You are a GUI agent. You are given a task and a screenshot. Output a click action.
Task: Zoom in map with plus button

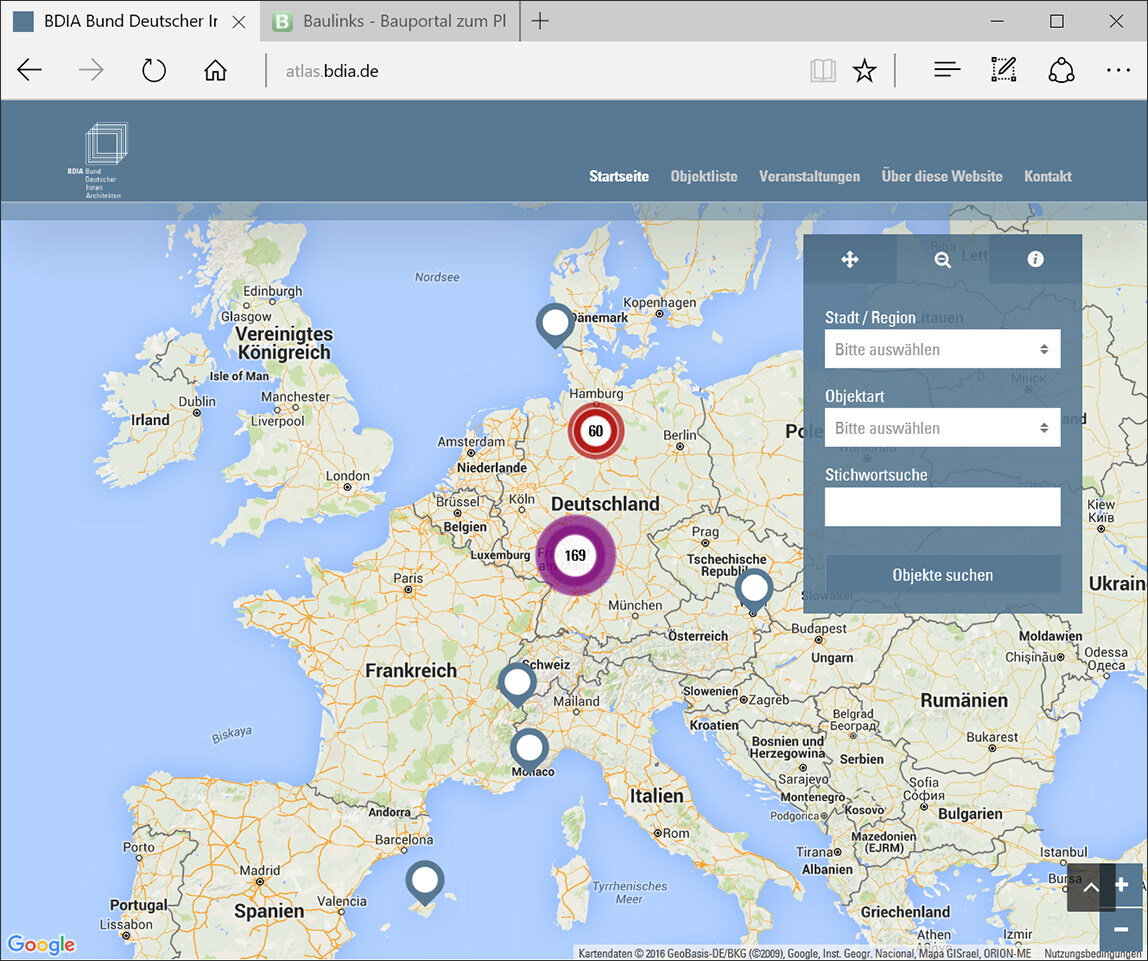[x=1121, y=886]
